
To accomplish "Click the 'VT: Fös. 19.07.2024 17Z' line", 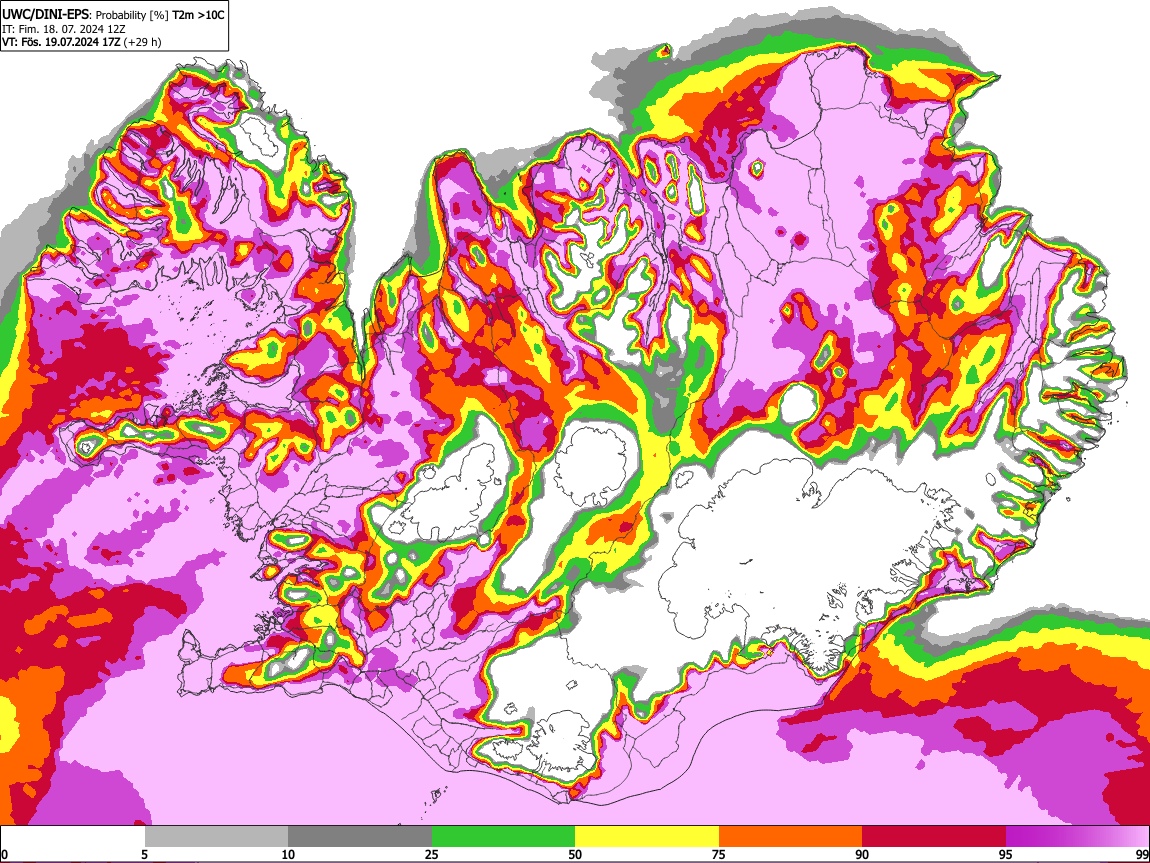I will pyautogui.click(x=81, y=43).
